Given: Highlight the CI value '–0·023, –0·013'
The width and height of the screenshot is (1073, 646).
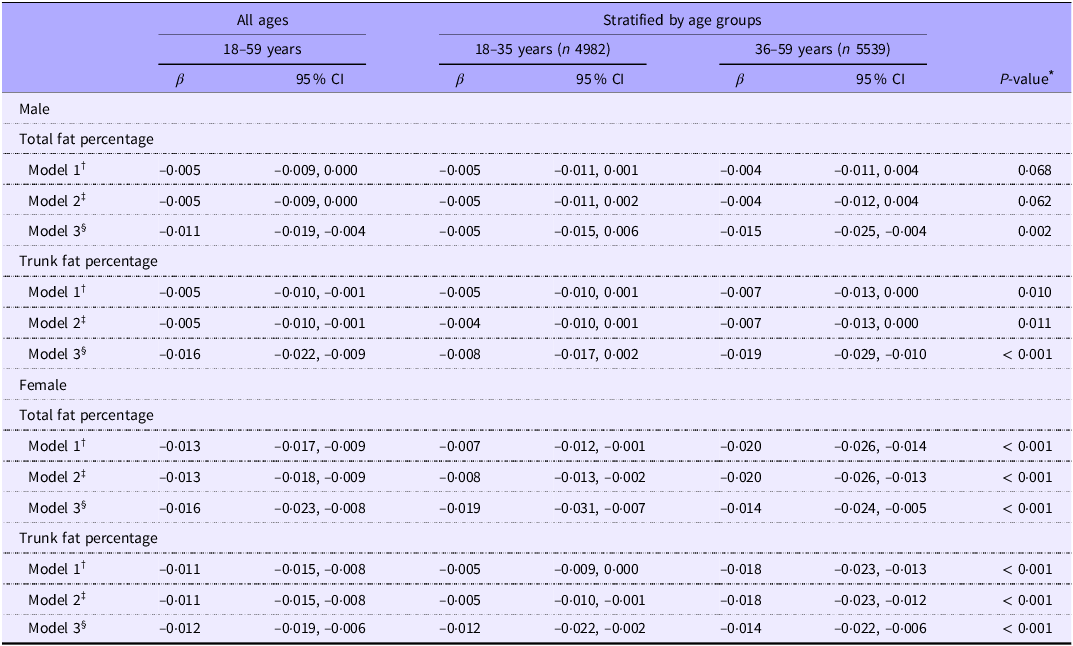Looking at the screenshot, I should pyautogui.click(x=880, y=569).
